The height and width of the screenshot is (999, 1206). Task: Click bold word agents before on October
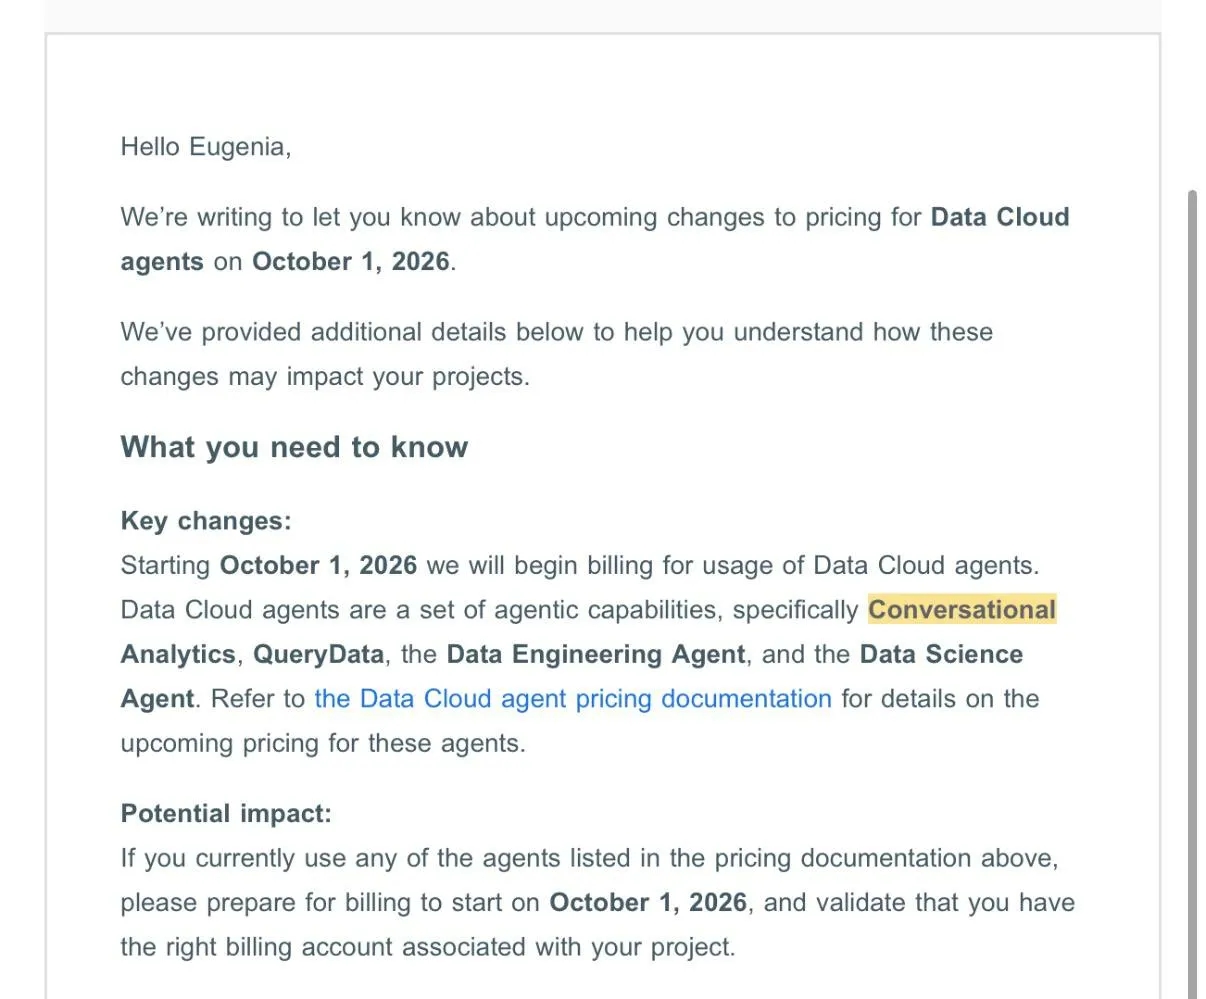coord(162,262)
